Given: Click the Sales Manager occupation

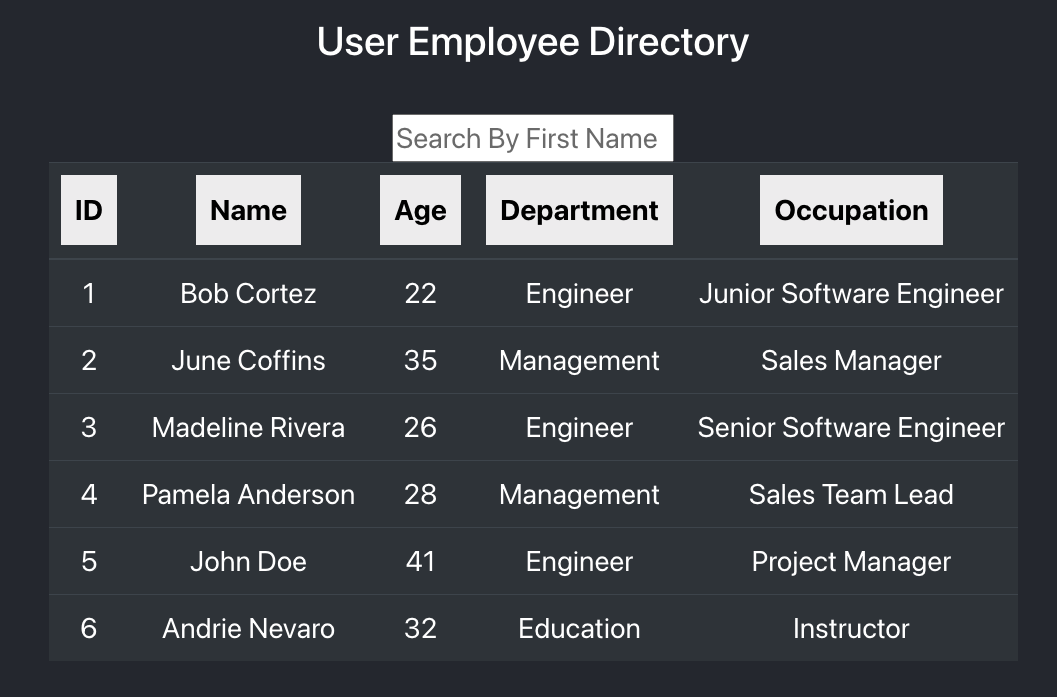Looking at the screenshot, I should click(851, 361).
